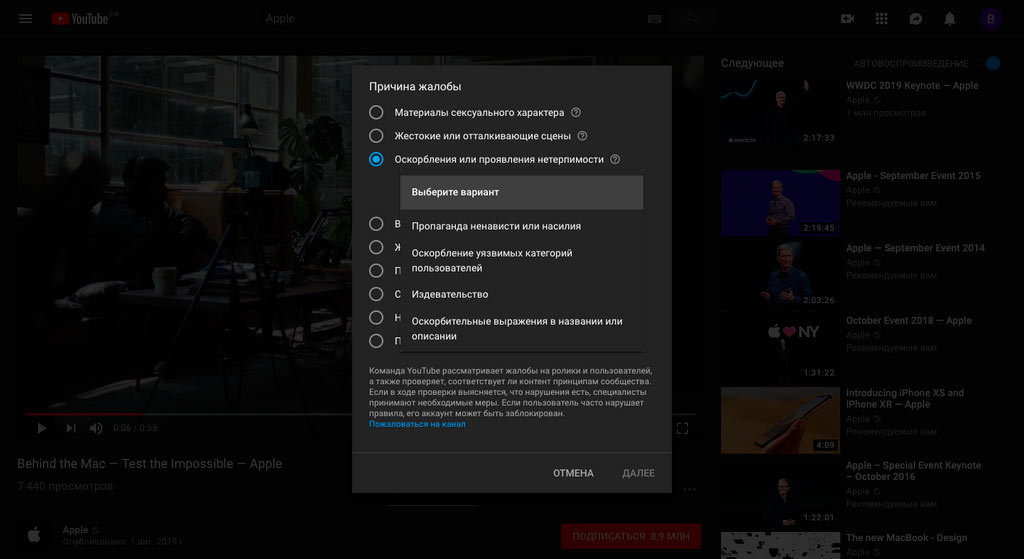Enter fullscreen mode for the video

coord(682,428)
